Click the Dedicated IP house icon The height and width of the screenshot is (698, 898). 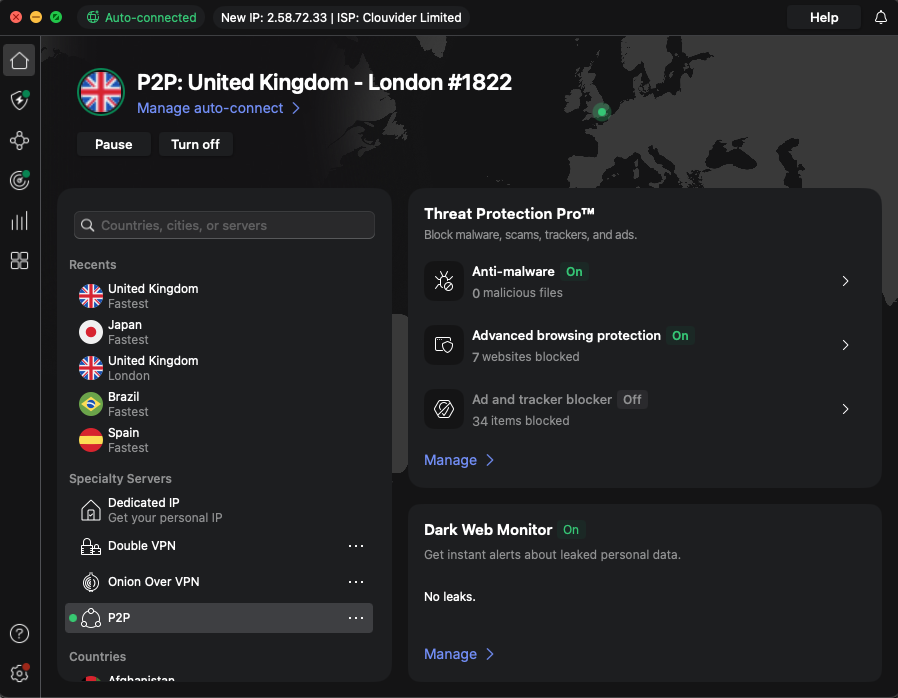click(x=90, y=510)
